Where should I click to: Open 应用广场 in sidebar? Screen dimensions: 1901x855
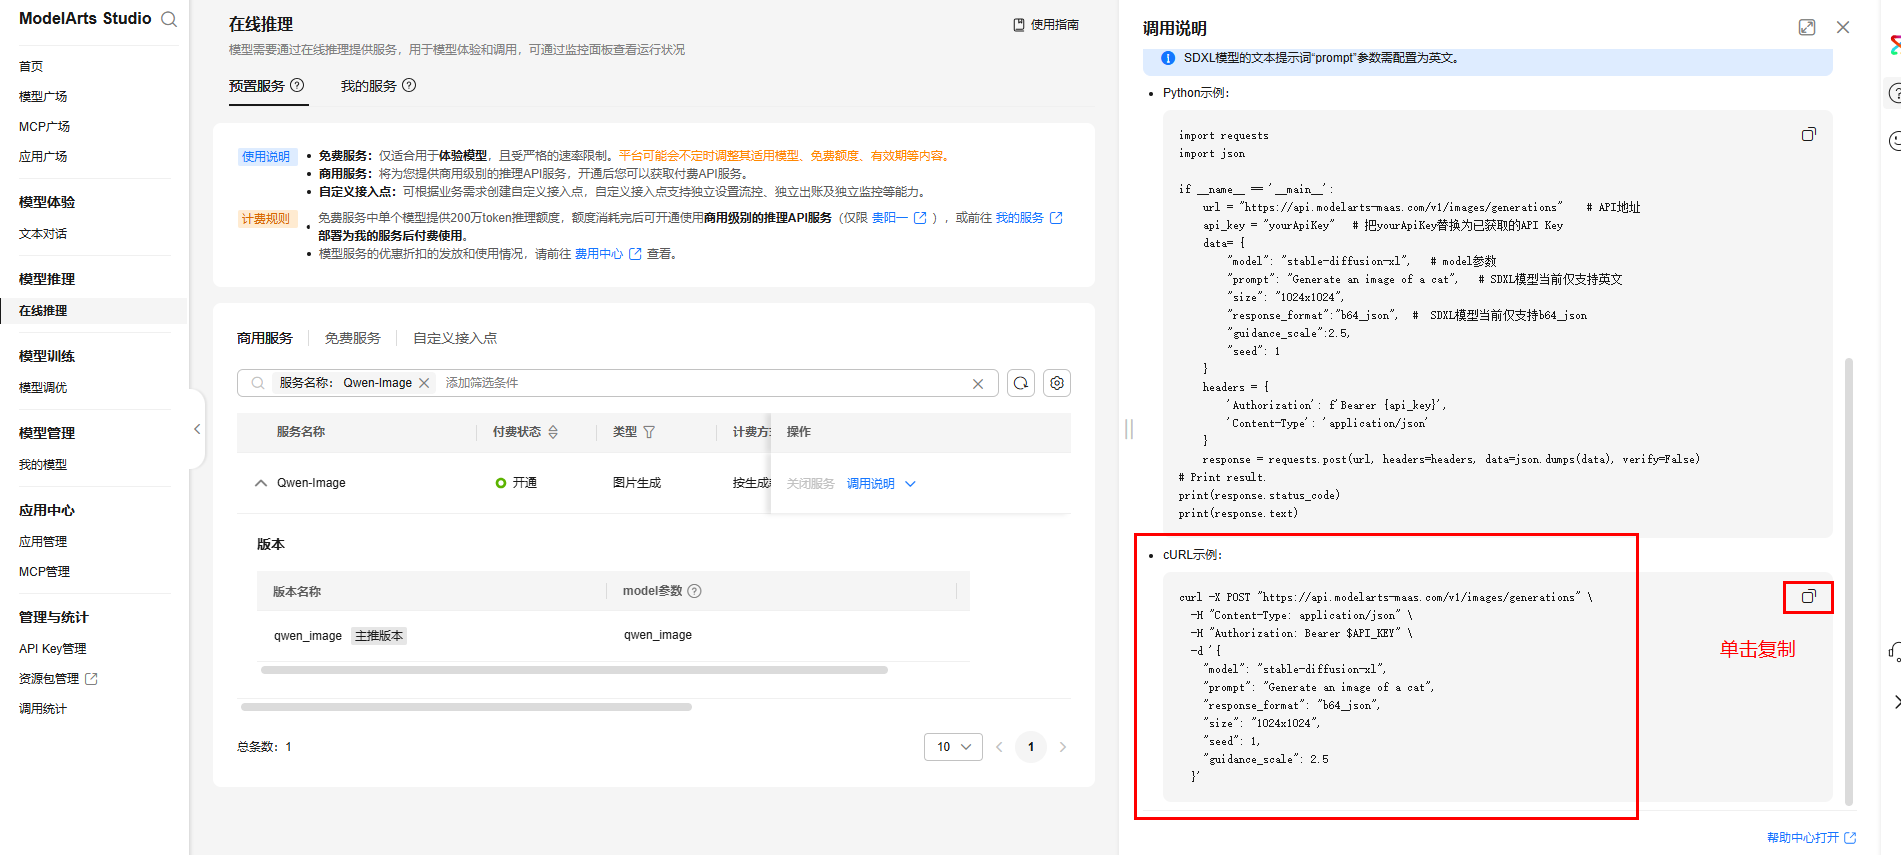(x=43, y=156)
